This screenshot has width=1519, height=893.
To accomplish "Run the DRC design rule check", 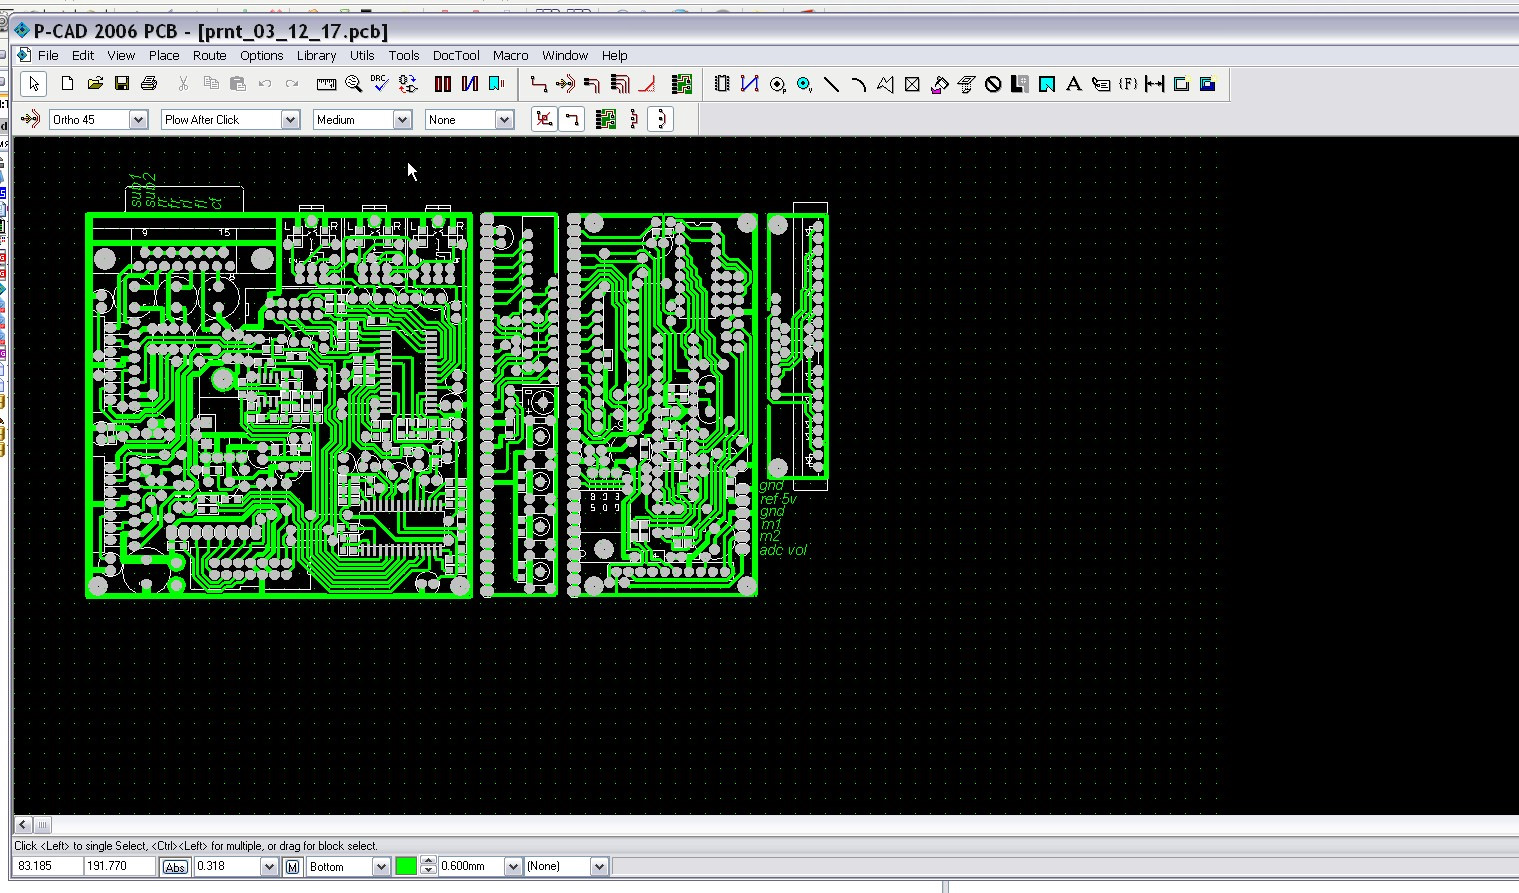I will (379, 84).
